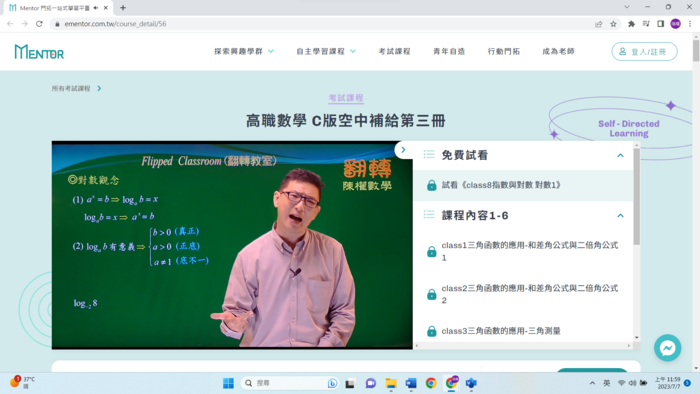Click the lock icon beside 試看 lesson
The width and height of the screenshot is (700, 394).
[x=431, y=185]
